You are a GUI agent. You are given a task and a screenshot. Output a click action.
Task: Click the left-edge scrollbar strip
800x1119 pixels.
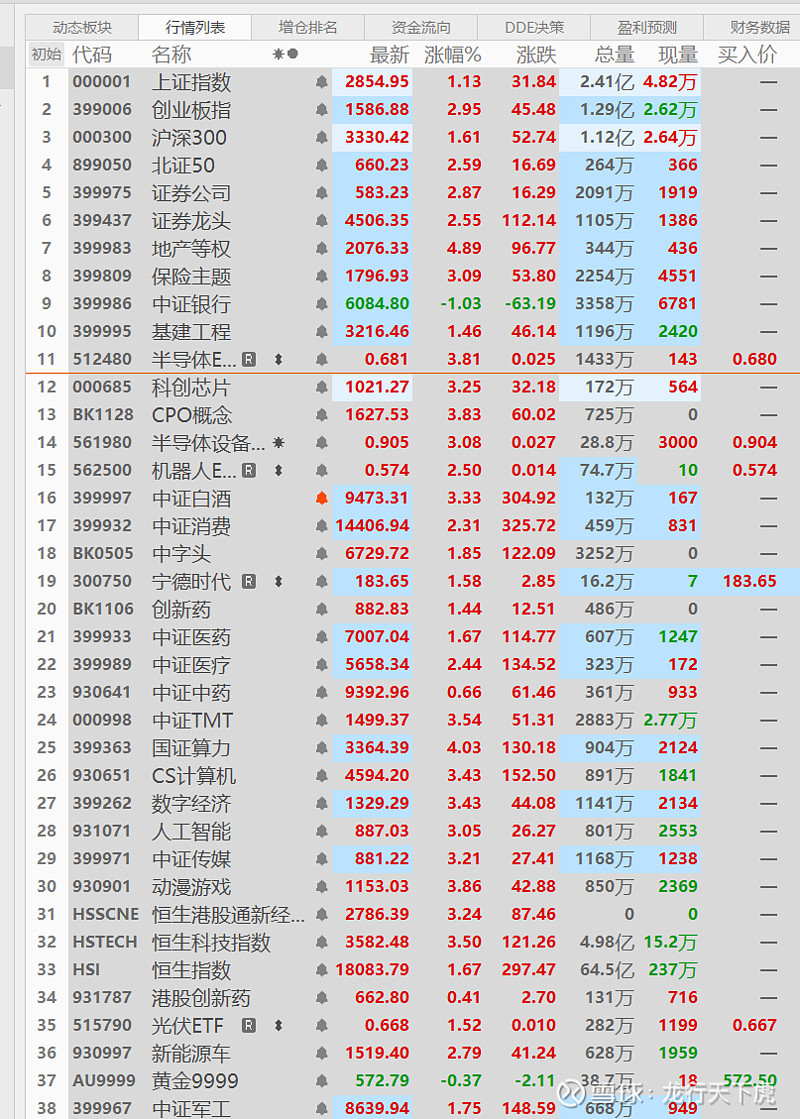tap(5, 400)
